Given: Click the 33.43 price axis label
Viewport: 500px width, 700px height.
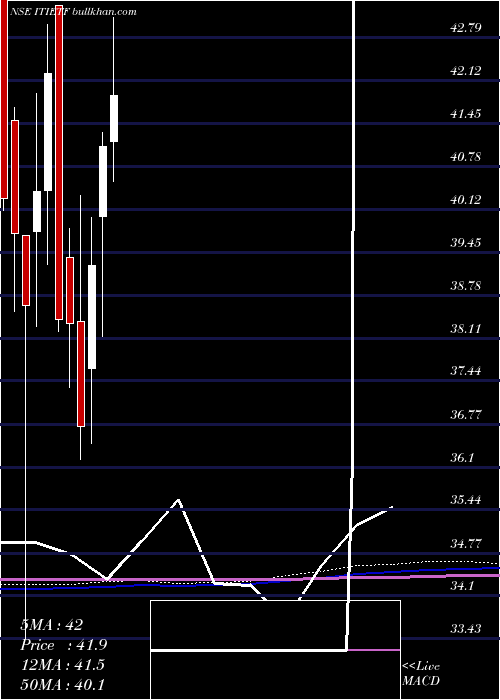Looking at the screenshot, I should [466, 629].
